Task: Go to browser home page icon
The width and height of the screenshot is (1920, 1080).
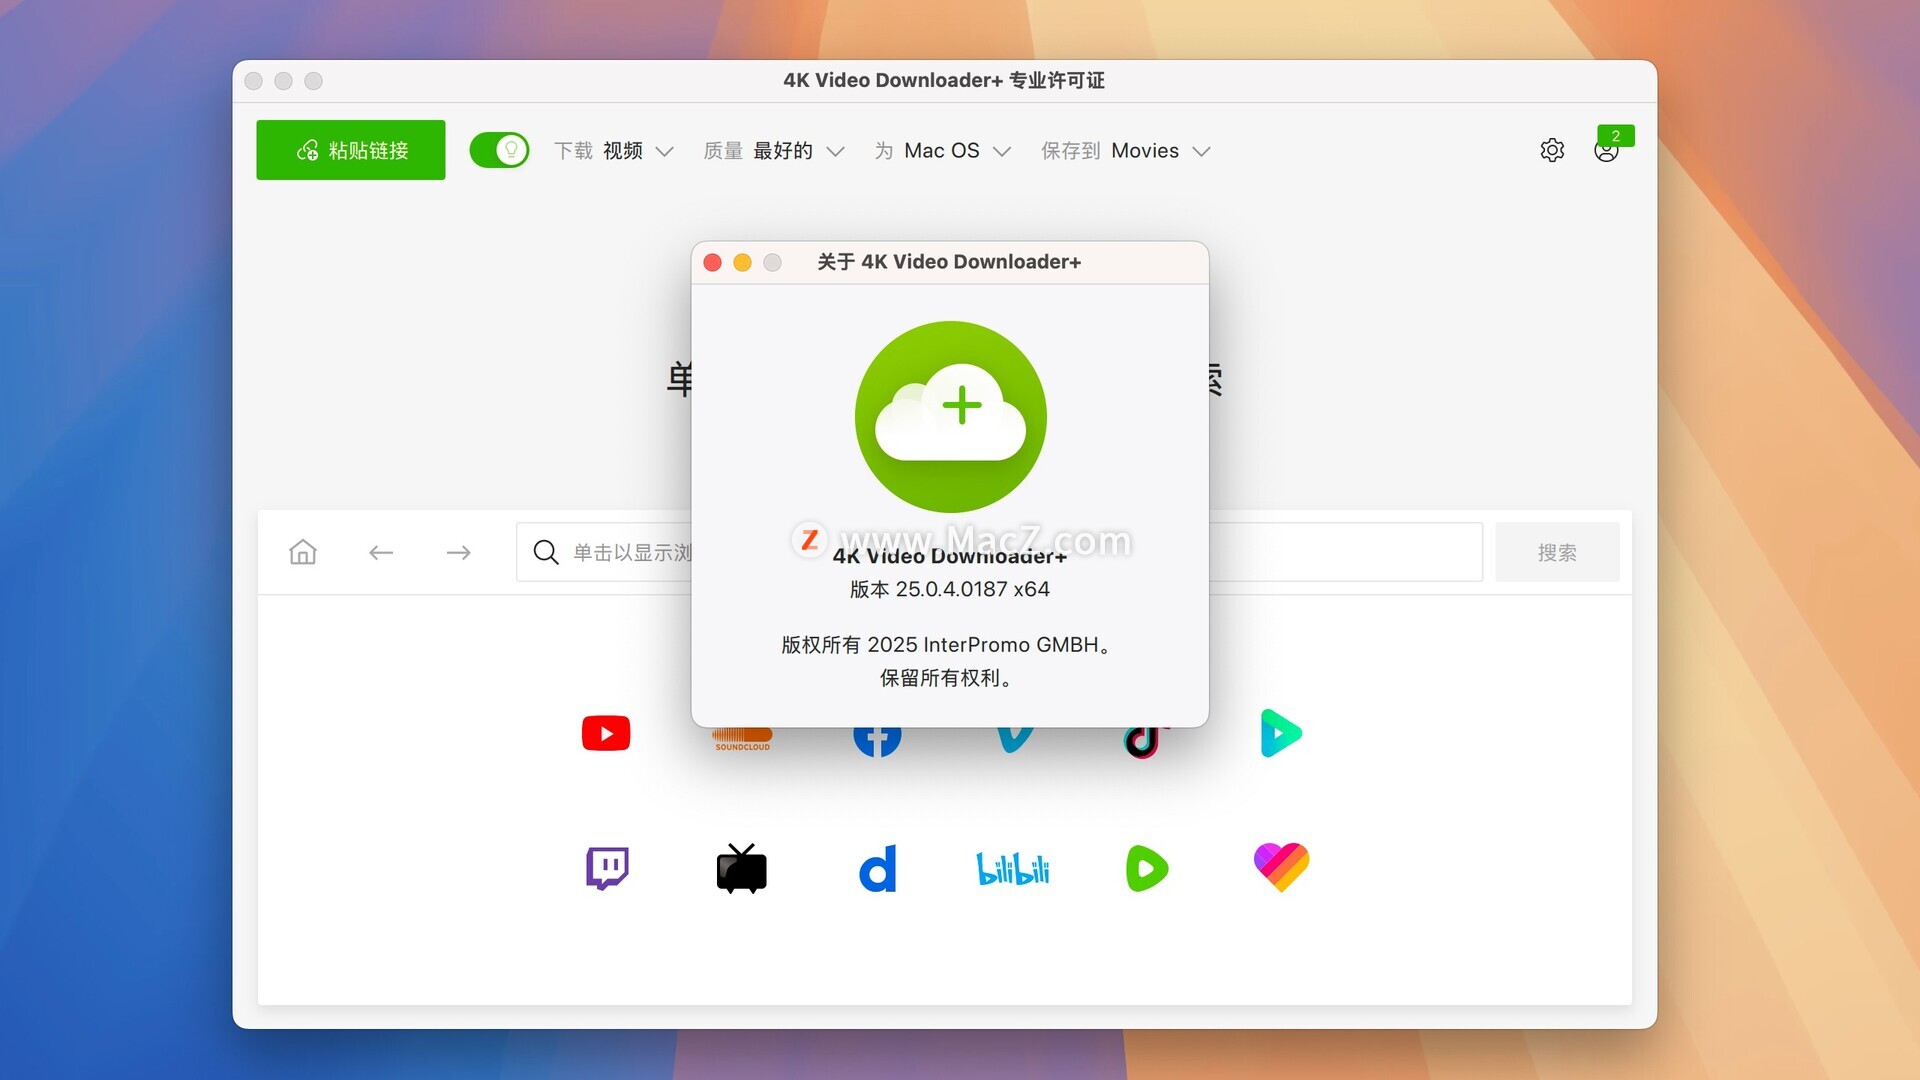Action: pos(303,552)
